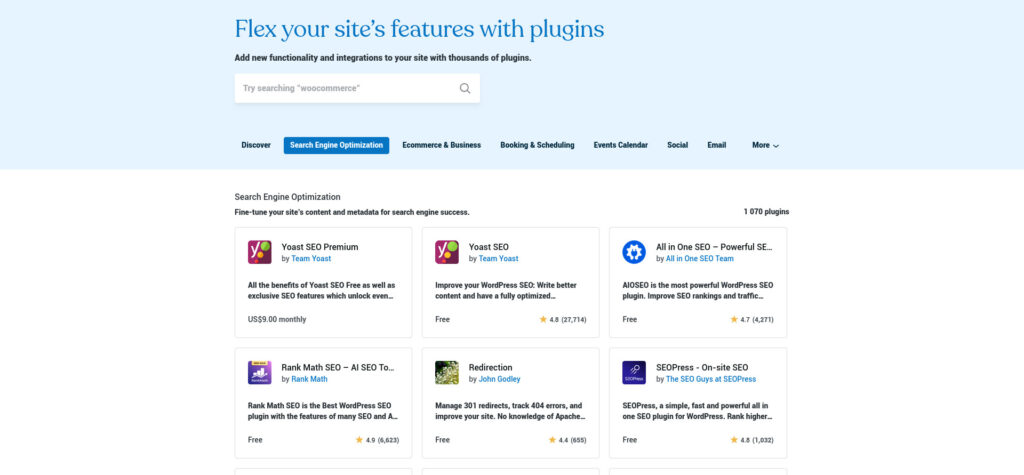Viewport: 1024px width, 475px height.
Task: Open the Ecommerce & Business category
Action: pyautogui.click(x=441, y=145)
